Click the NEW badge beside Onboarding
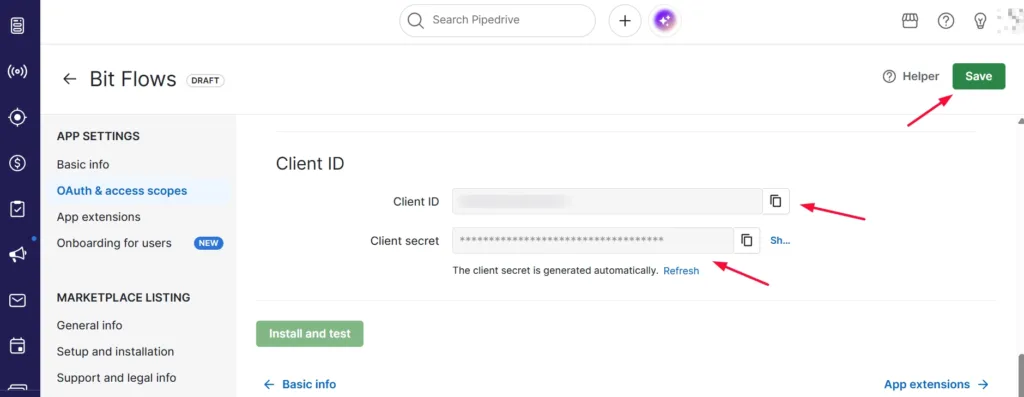 (x=208, y=243)
